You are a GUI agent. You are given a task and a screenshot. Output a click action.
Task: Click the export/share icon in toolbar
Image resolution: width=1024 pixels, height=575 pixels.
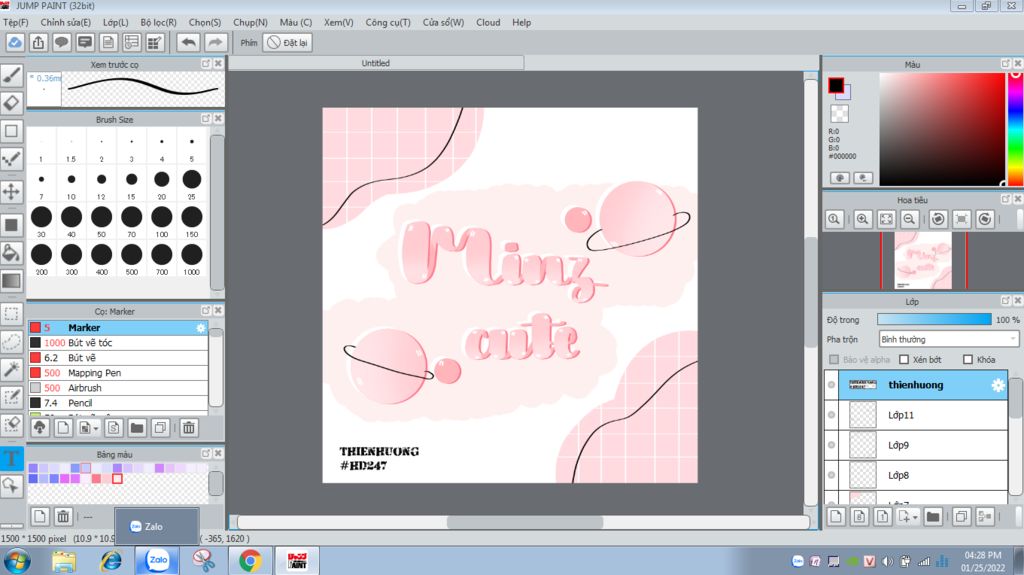[39, 42]
